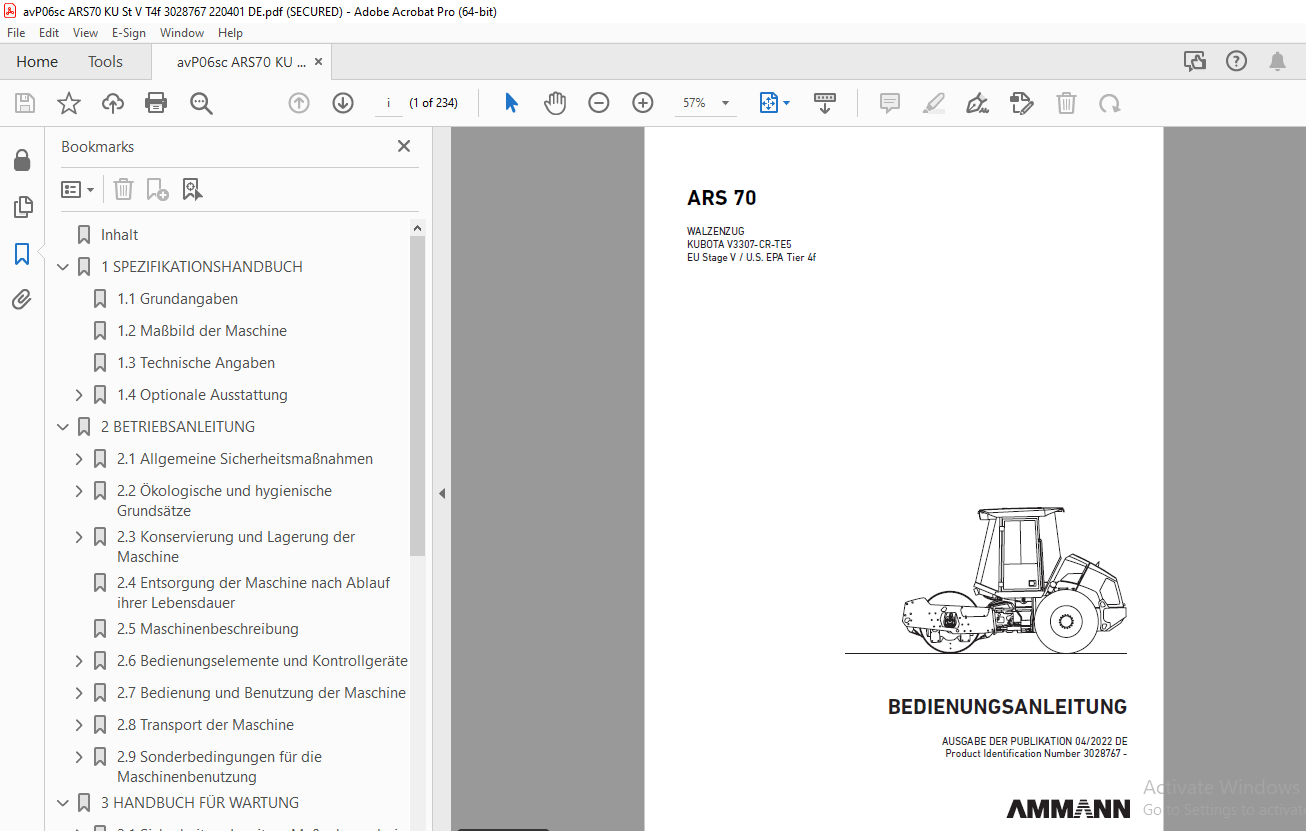Expand 1.4 Optionale Ausstattung

pyautogui.click(x=79, y=395)
